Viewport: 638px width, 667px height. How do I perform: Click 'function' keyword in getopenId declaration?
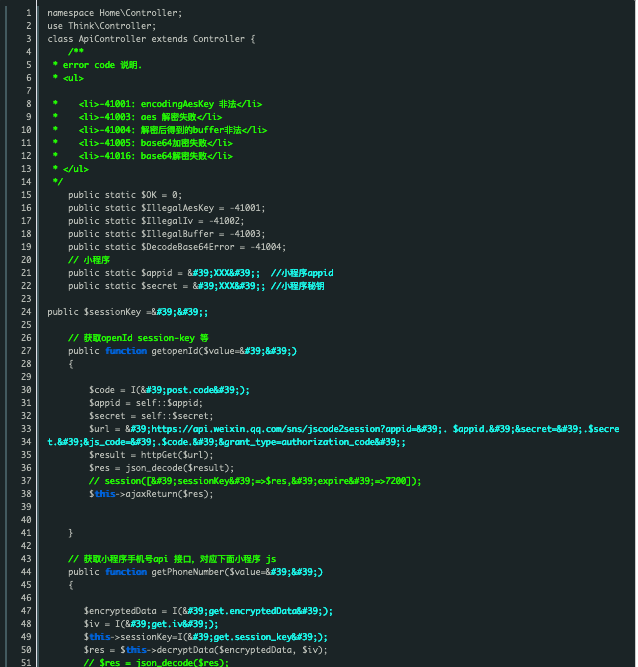point(126,351)
